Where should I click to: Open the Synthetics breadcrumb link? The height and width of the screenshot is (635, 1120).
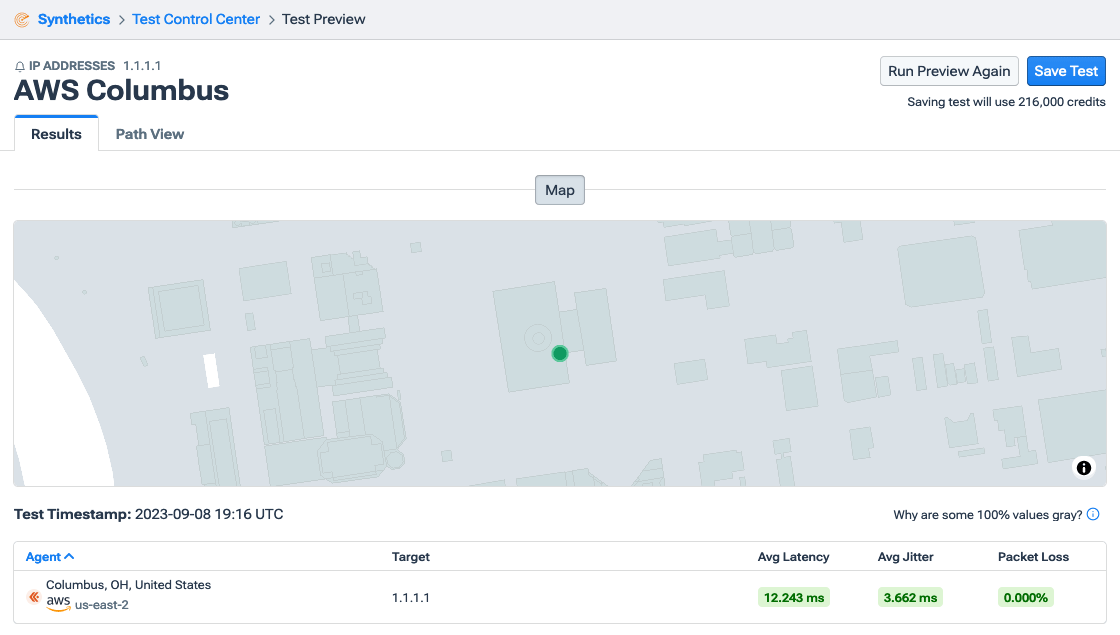coord(73,19)
